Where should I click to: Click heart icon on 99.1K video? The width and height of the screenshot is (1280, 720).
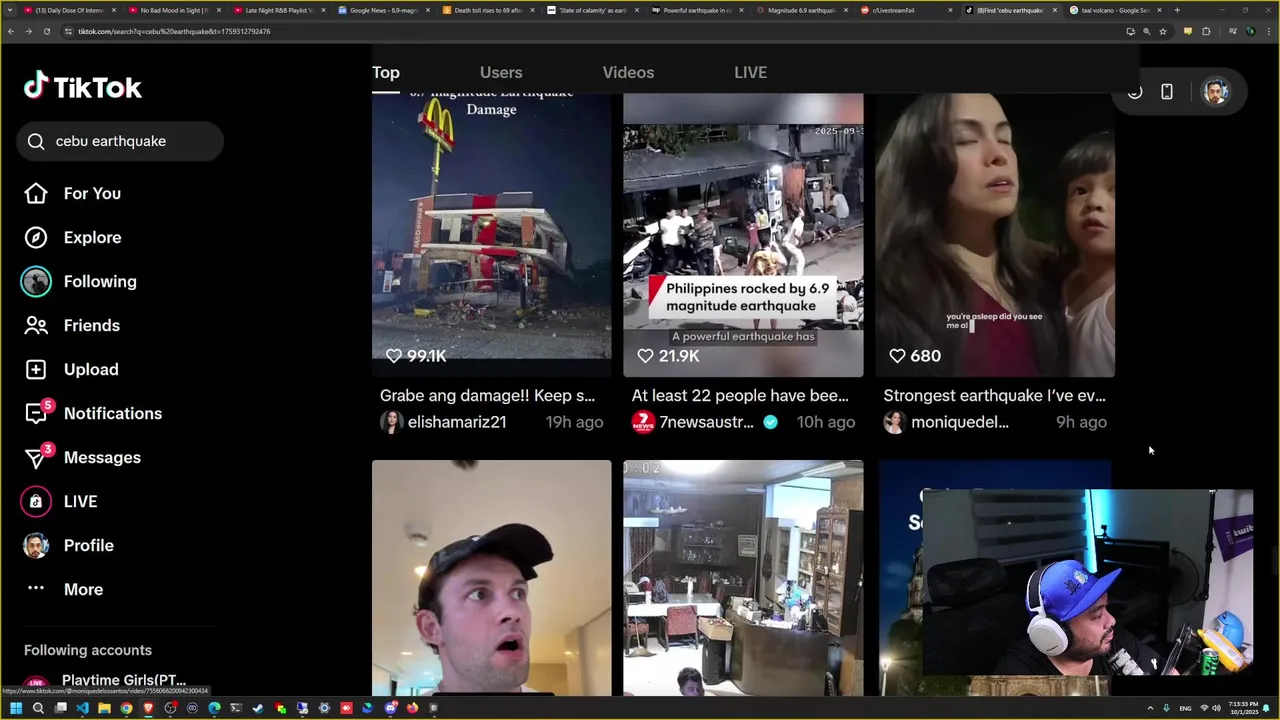[394, 356]
